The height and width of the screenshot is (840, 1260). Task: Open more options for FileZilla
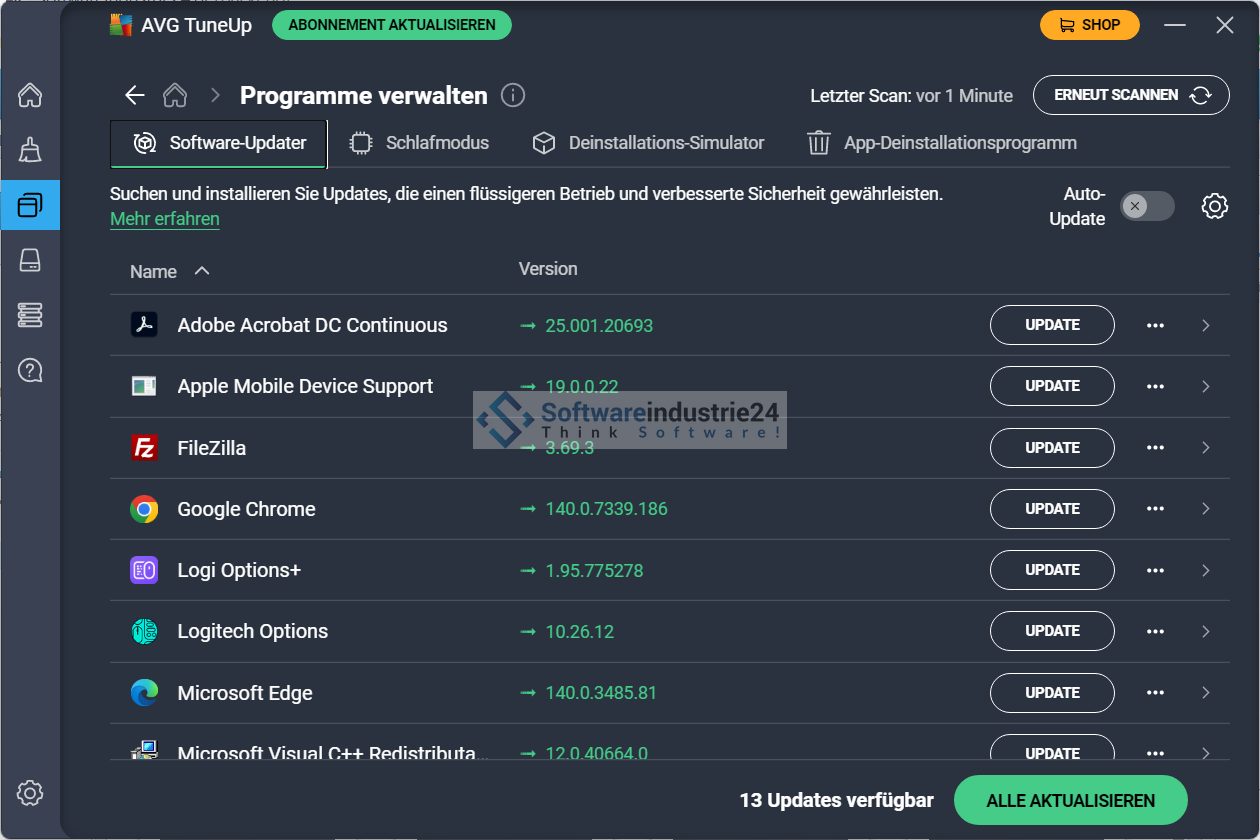click(x=1155, y=448)
